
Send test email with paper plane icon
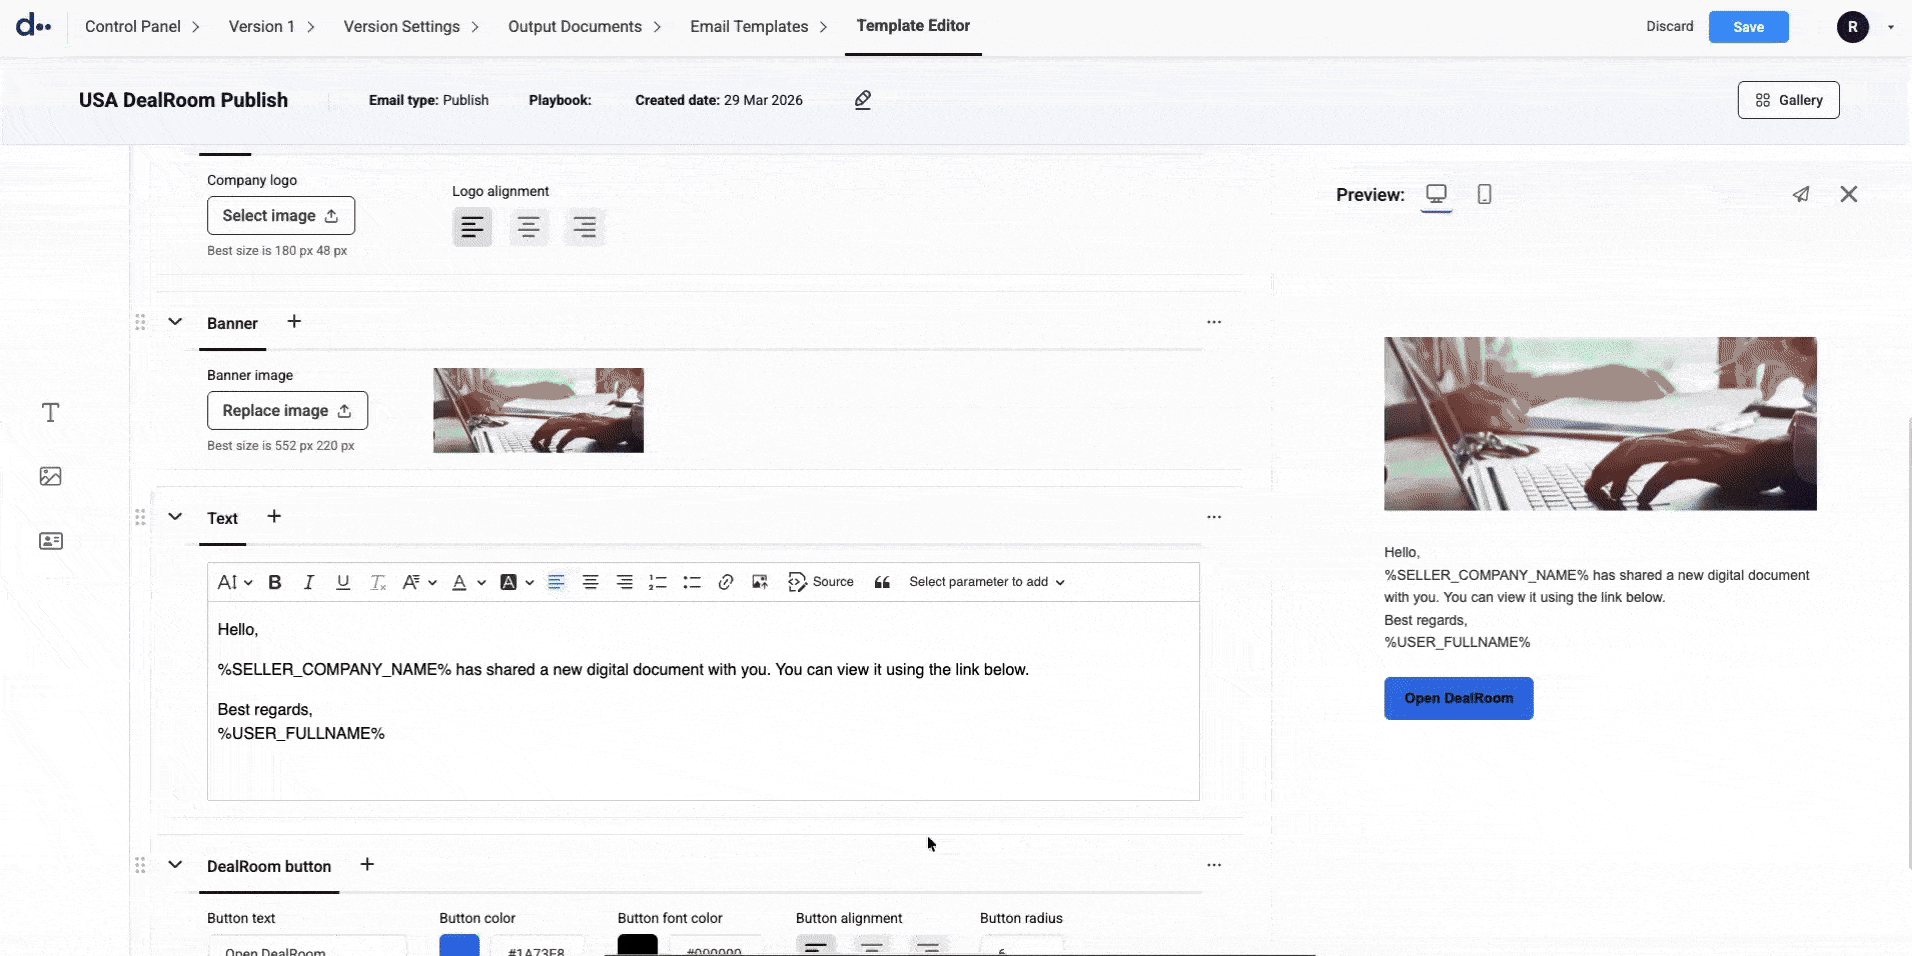click(1800, 194)
